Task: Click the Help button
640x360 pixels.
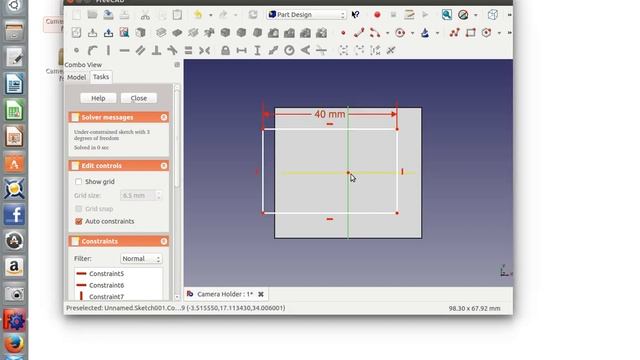Action: [x=98, y=98]
